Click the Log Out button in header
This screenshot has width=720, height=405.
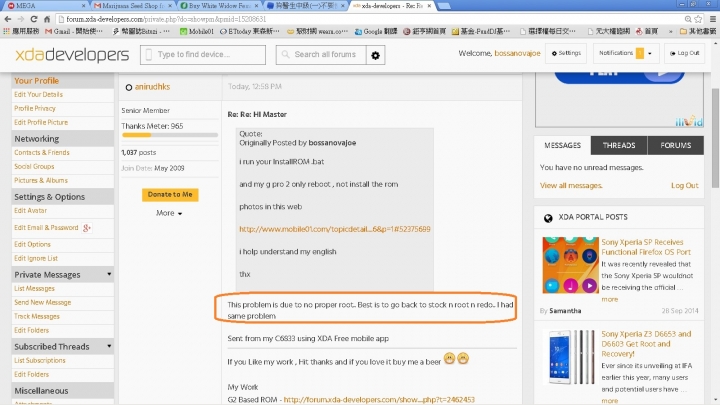pos(684,53)
